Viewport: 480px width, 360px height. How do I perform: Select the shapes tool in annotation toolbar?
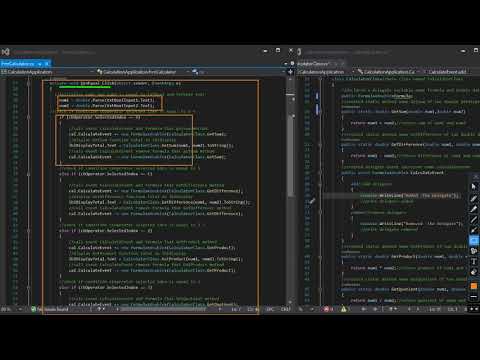click(x=474, y=251)
